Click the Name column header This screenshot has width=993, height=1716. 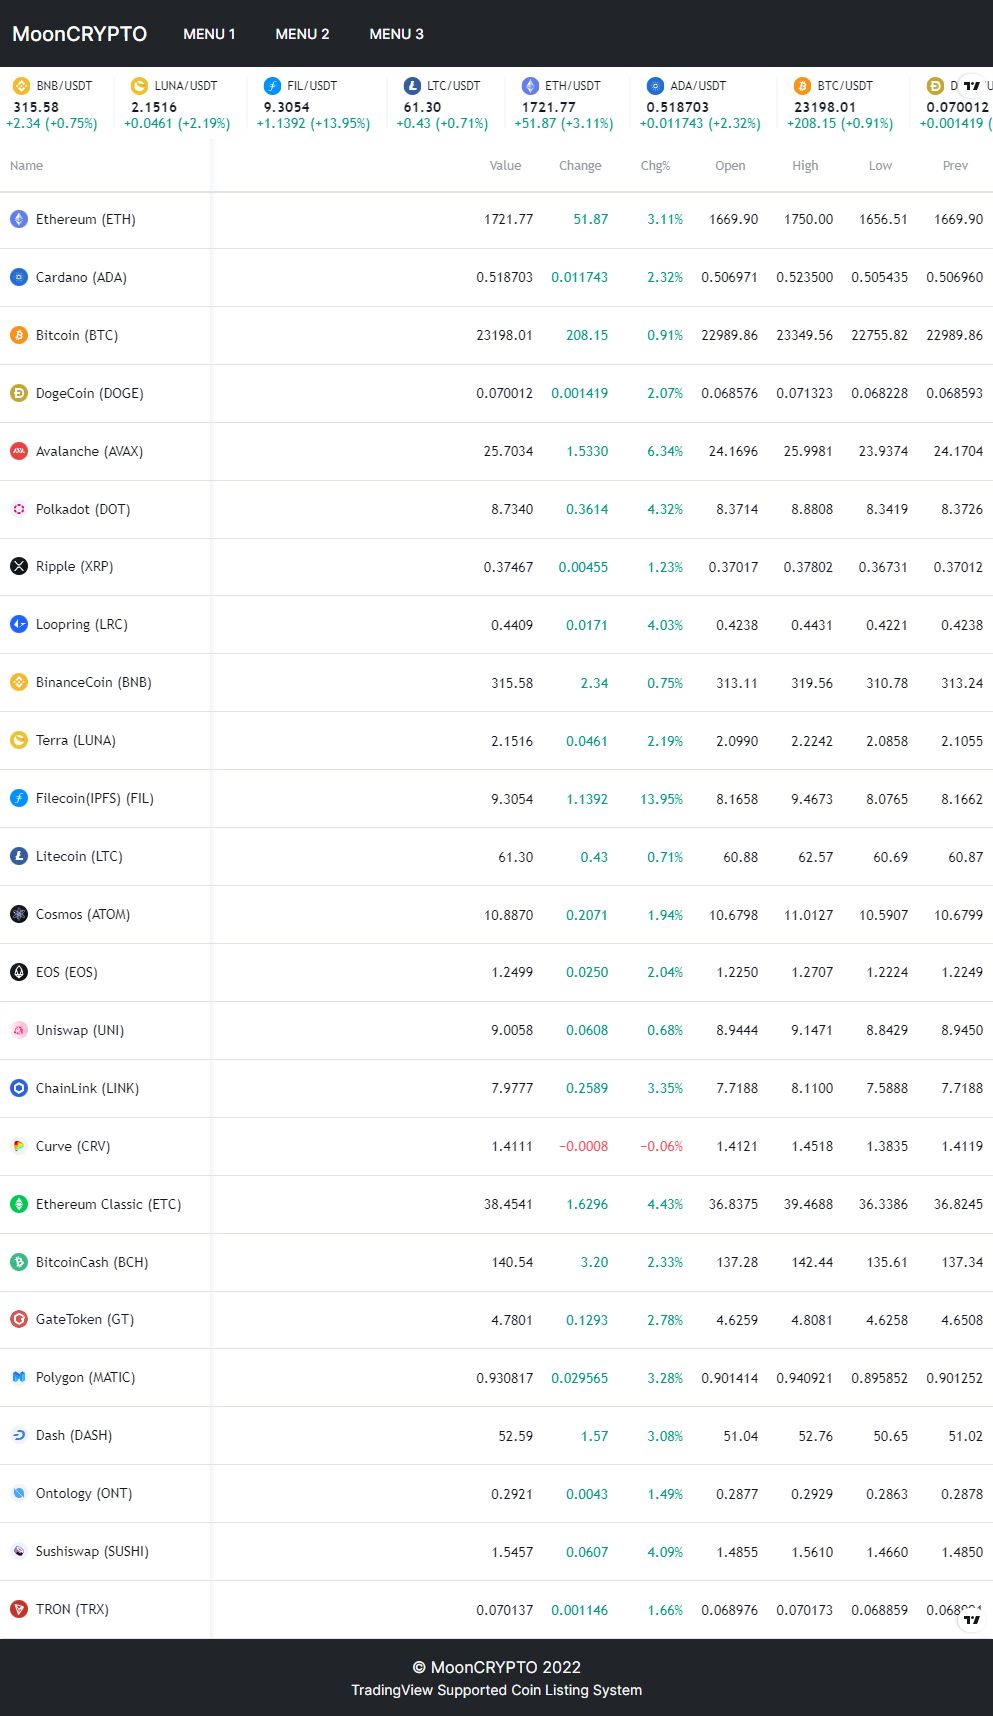coord(27,166)
